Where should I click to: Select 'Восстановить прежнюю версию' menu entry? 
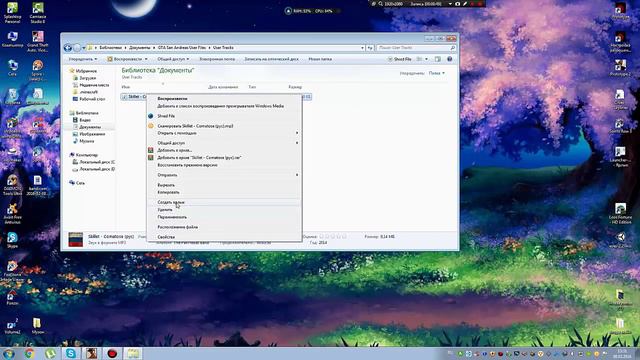(x=225, y=165)
